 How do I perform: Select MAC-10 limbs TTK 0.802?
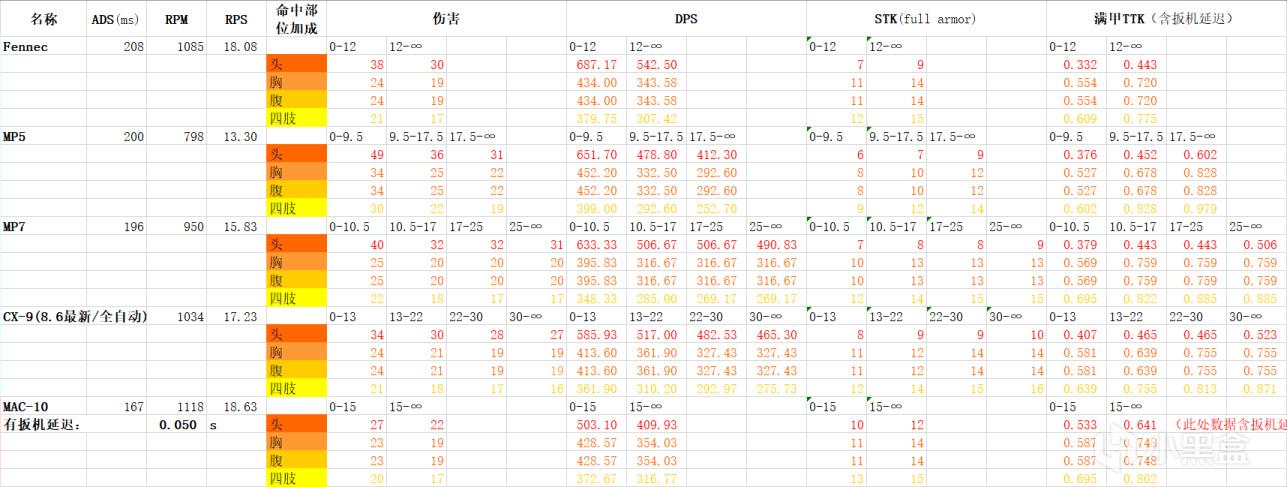pos(1140,478)
